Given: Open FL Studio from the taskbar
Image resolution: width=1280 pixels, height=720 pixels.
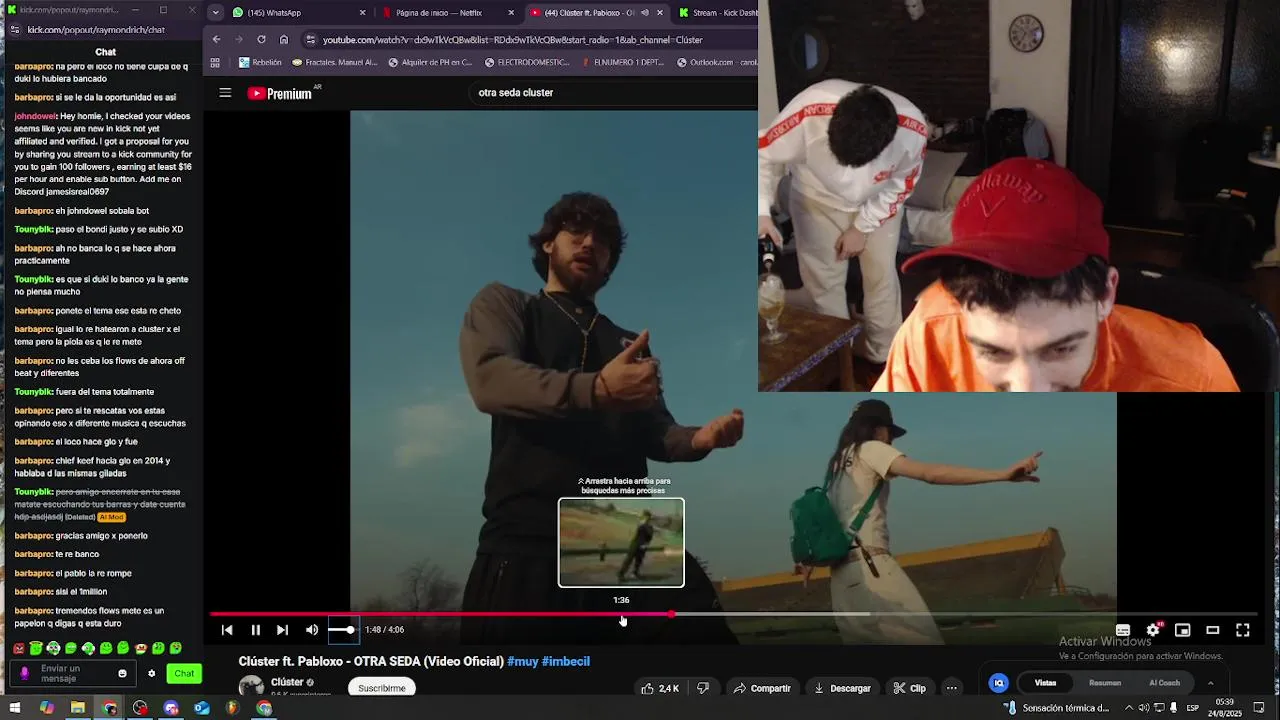Looking at the screenshot, I should (233, 708).
